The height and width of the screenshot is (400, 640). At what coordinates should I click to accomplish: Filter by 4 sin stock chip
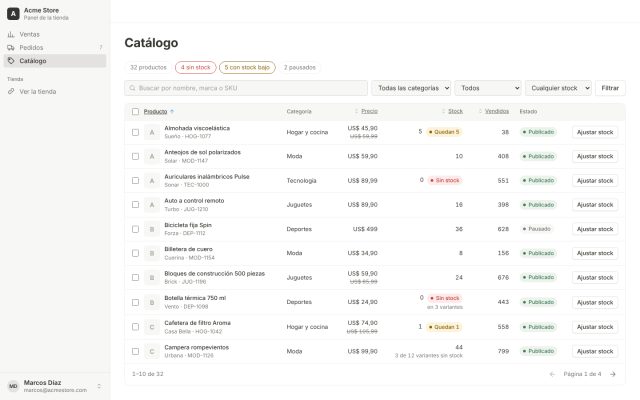196,67
